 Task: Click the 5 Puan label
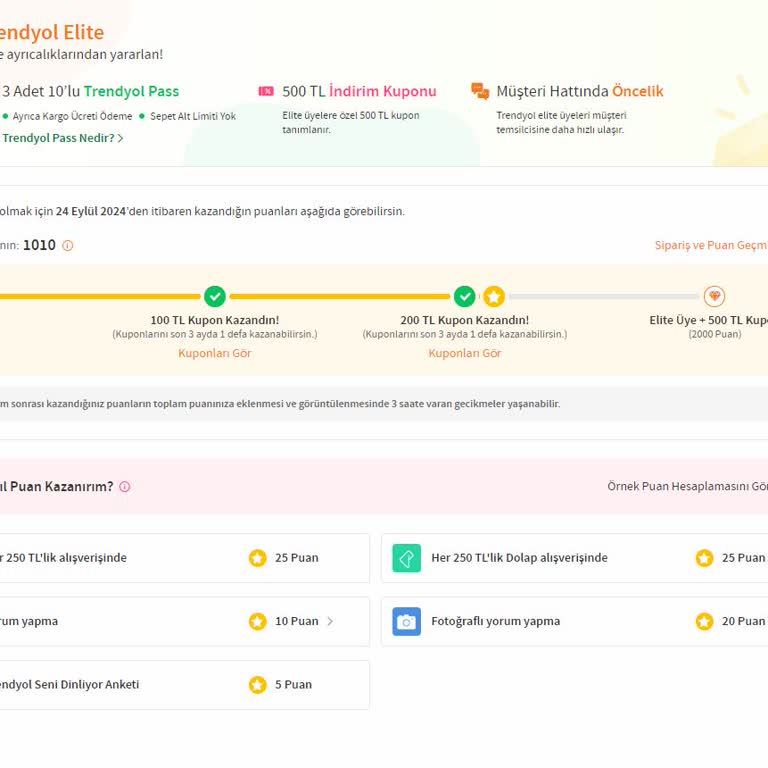click(293, 685)
